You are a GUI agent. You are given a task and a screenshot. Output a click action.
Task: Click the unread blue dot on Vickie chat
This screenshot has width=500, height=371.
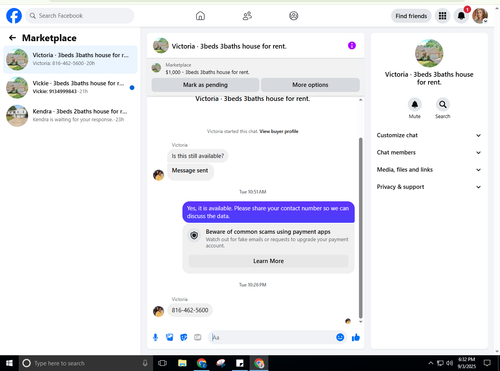click(132, 88)
